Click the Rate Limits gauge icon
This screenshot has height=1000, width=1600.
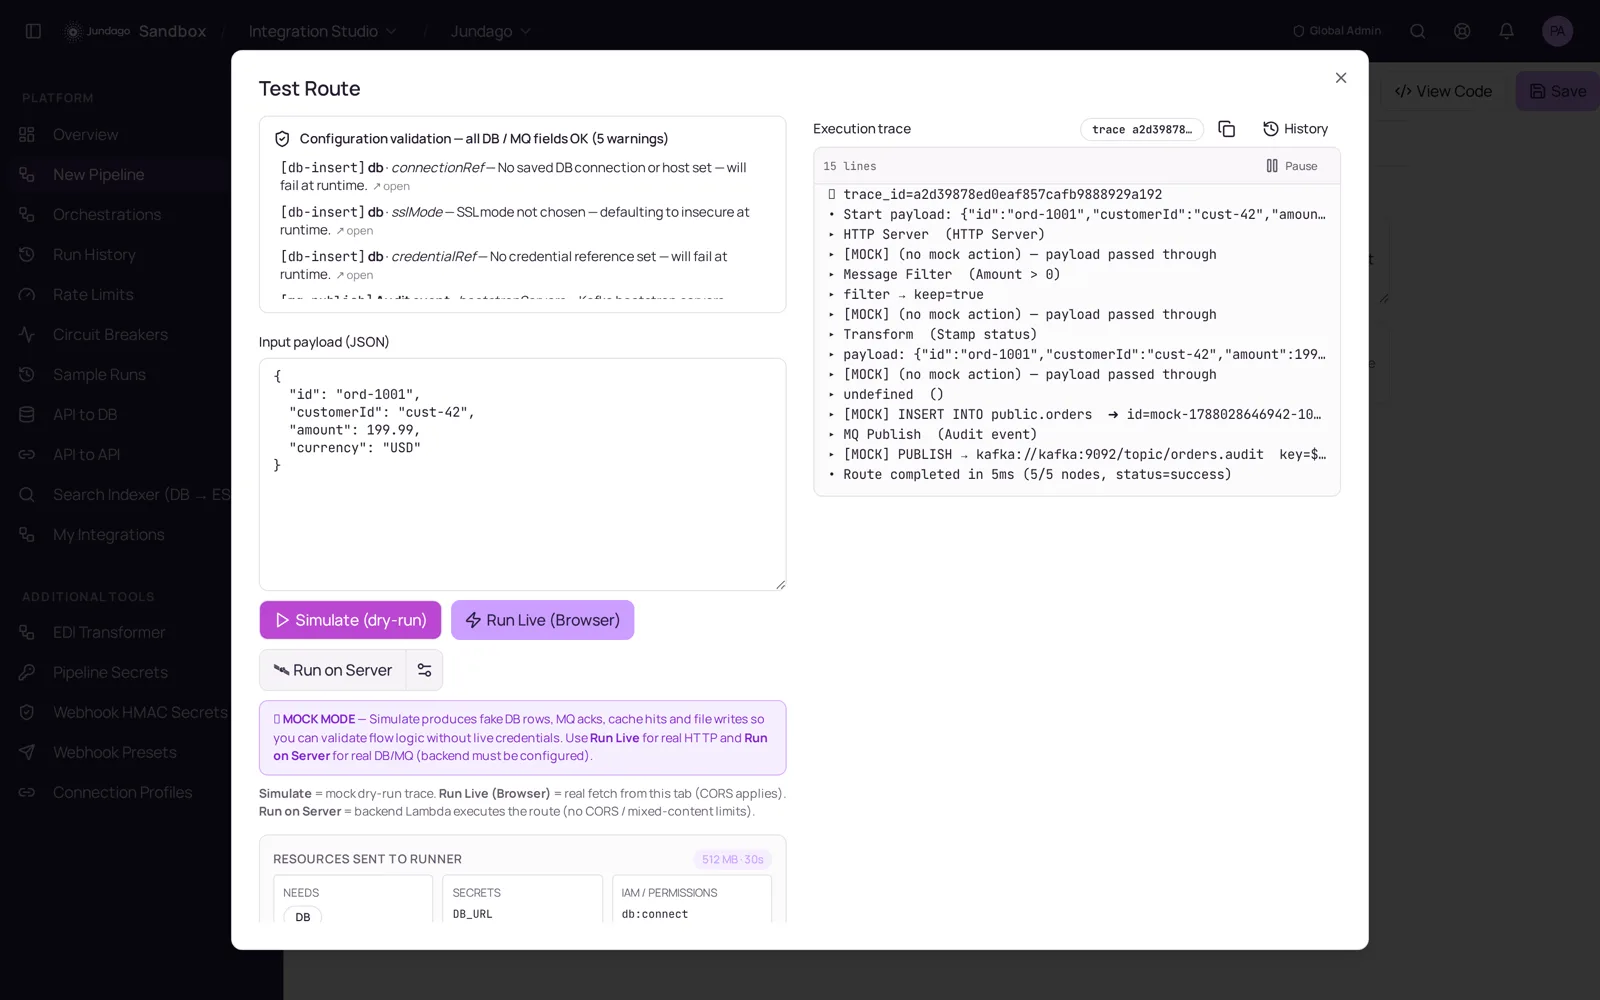(x=27, y=294)
